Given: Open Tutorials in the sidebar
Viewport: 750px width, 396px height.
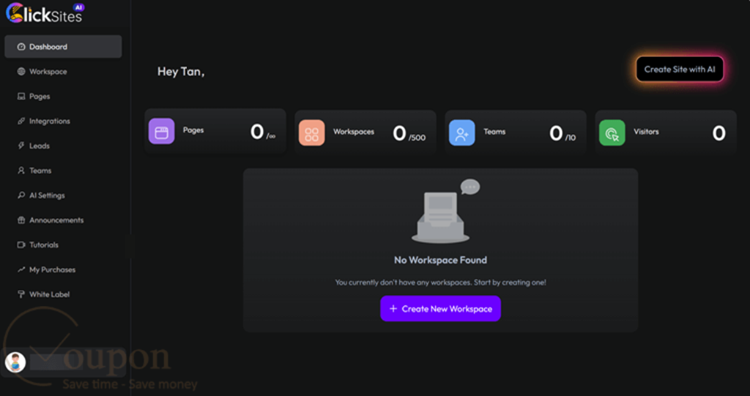Looking at the screenshot, I should 63,245.
